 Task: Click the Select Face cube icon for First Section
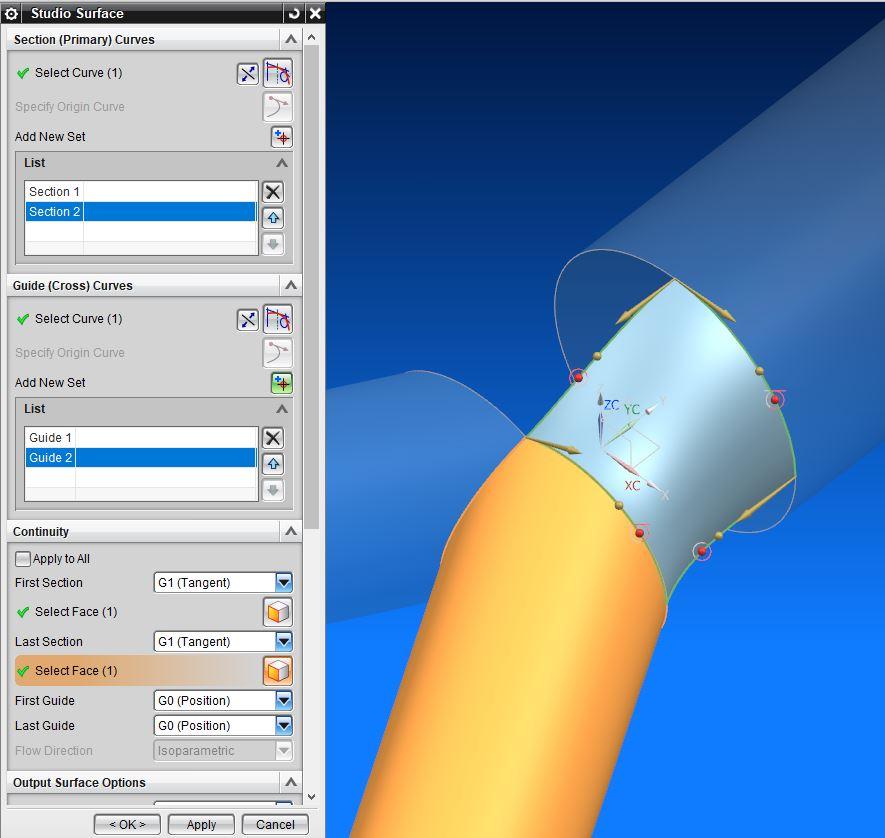[x=277, y=611]
